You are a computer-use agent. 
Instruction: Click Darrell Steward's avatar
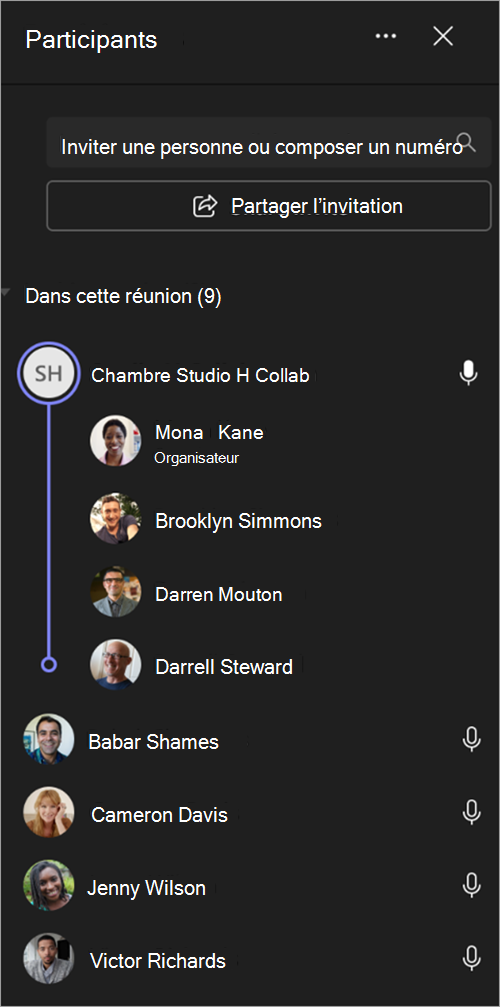(x=116, y=664)
